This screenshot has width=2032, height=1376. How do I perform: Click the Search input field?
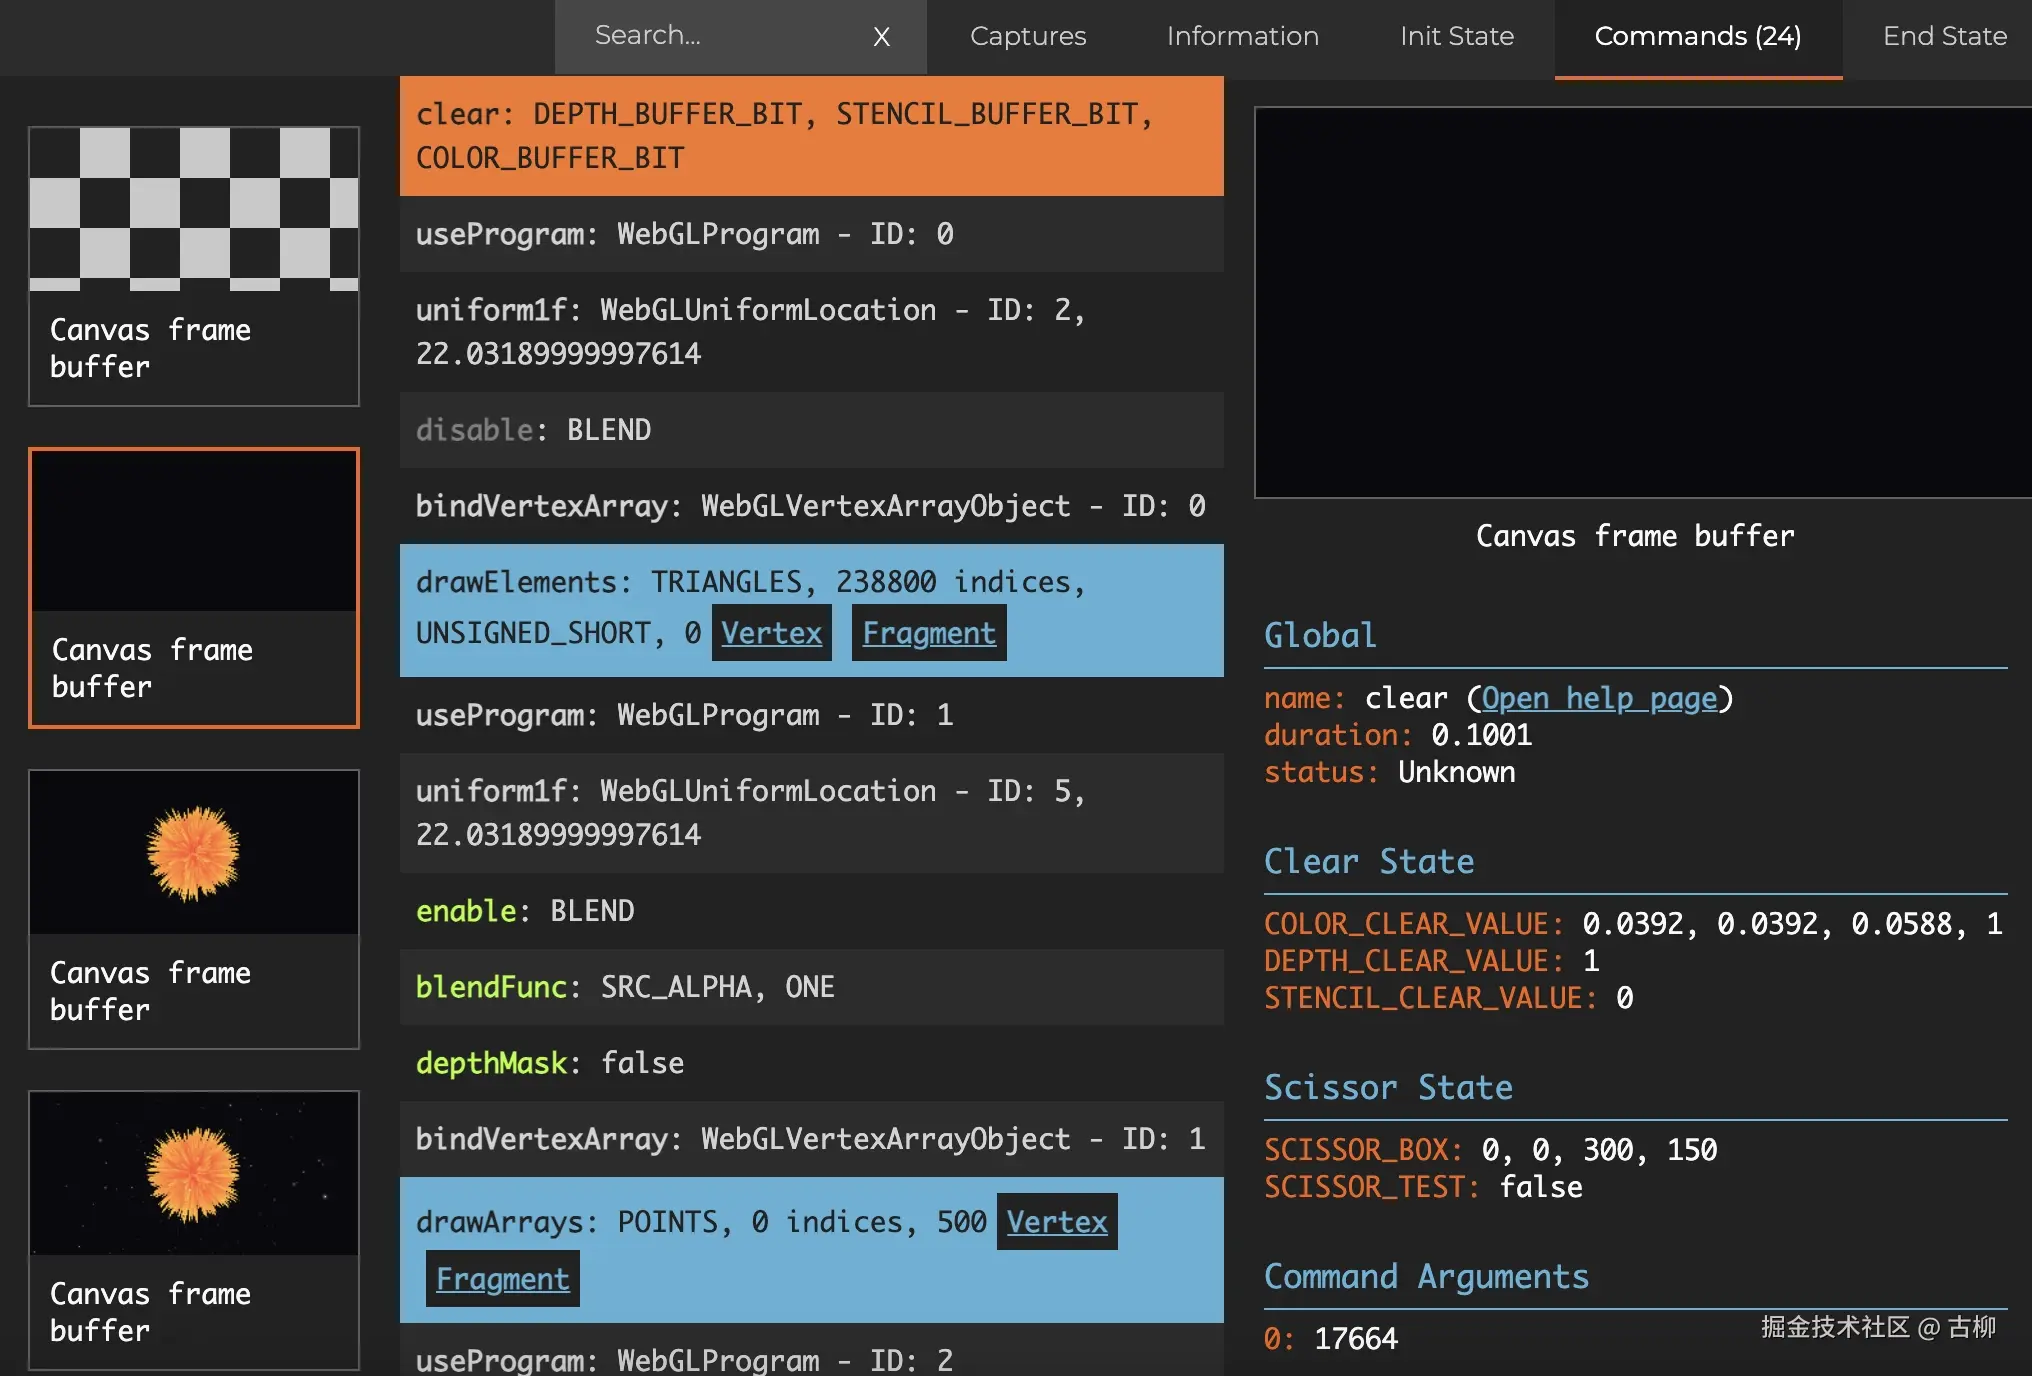[720, 36]
